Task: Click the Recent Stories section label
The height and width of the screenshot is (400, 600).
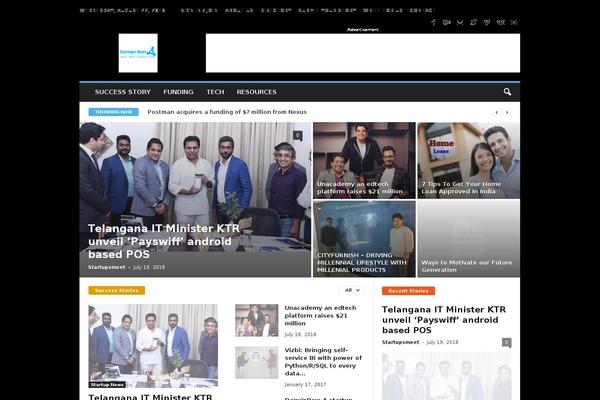Action: (x=408, y=291)
